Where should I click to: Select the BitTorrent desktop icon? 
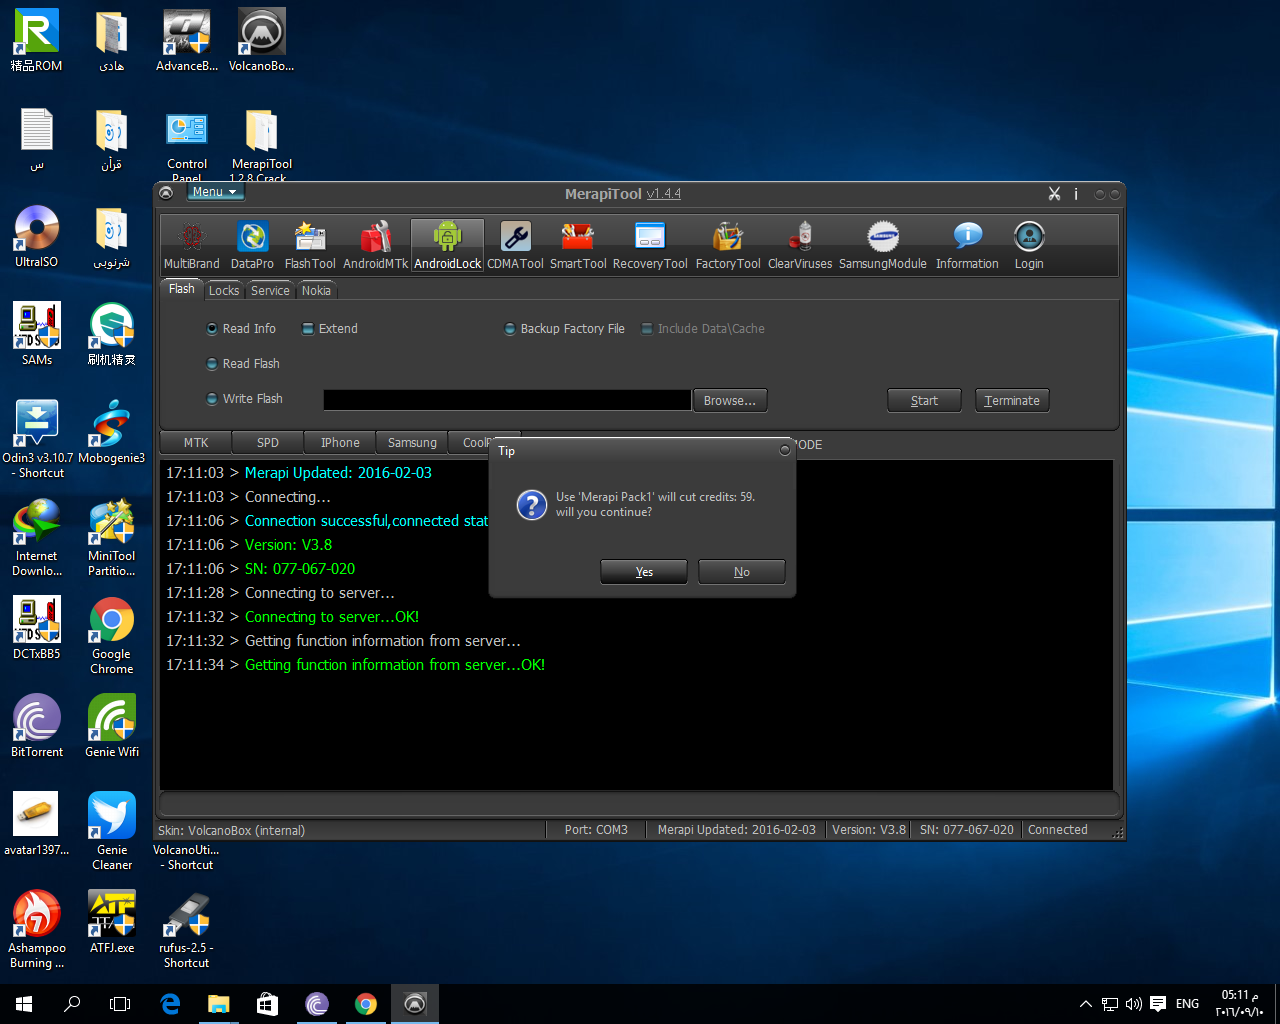coord(37,726)
